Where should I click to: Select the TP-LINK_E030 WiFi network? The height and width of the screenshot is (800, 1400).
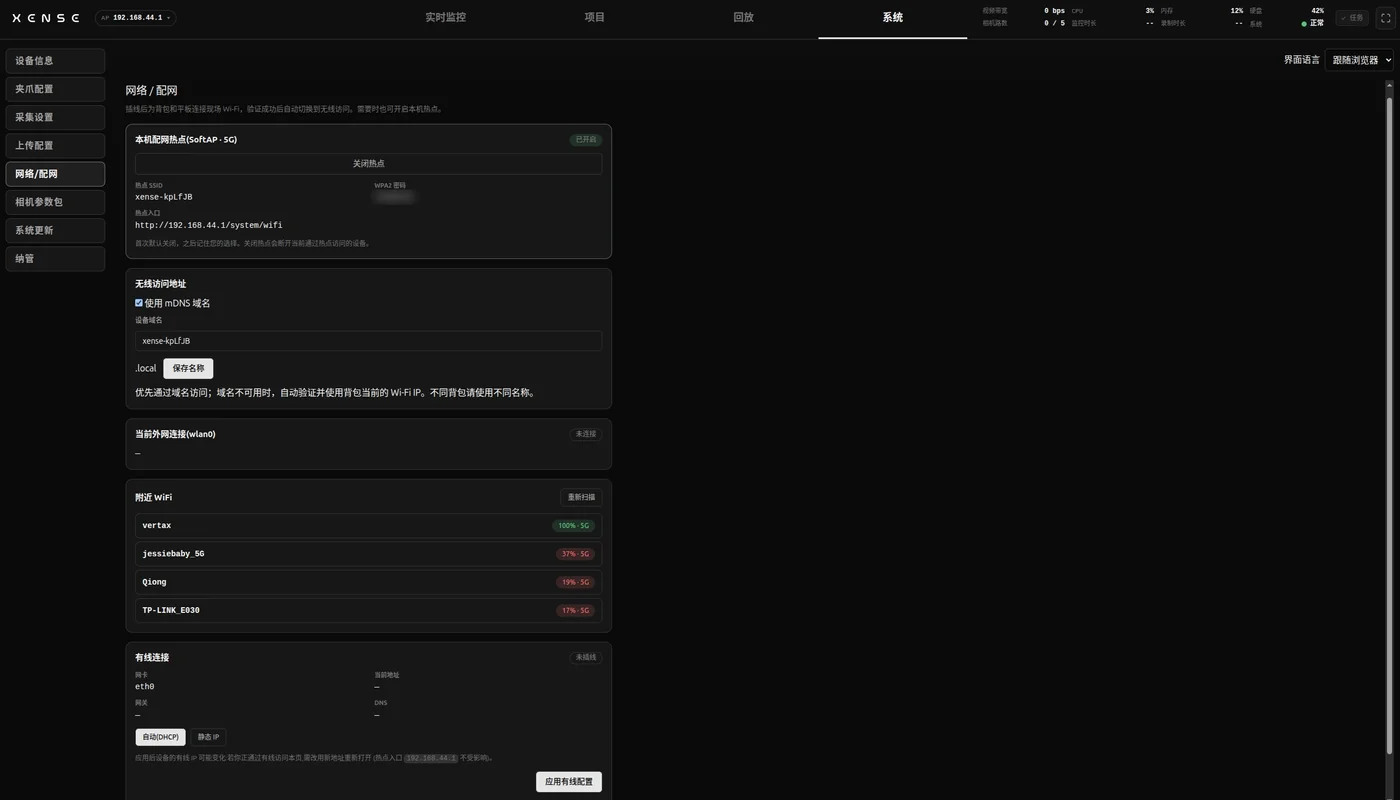368,610
